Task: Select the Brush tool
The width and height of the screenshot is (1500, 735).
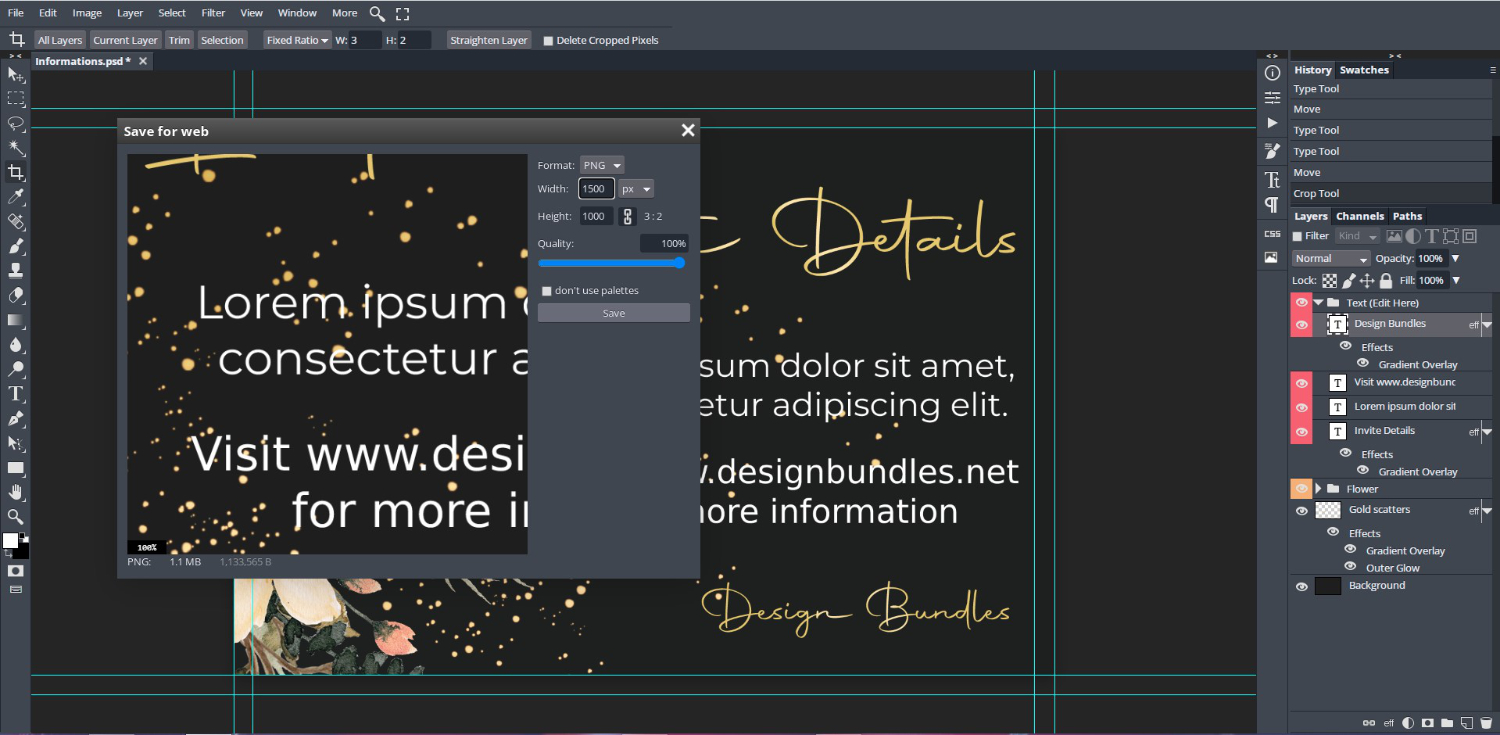Action: [x=16, y=246]
